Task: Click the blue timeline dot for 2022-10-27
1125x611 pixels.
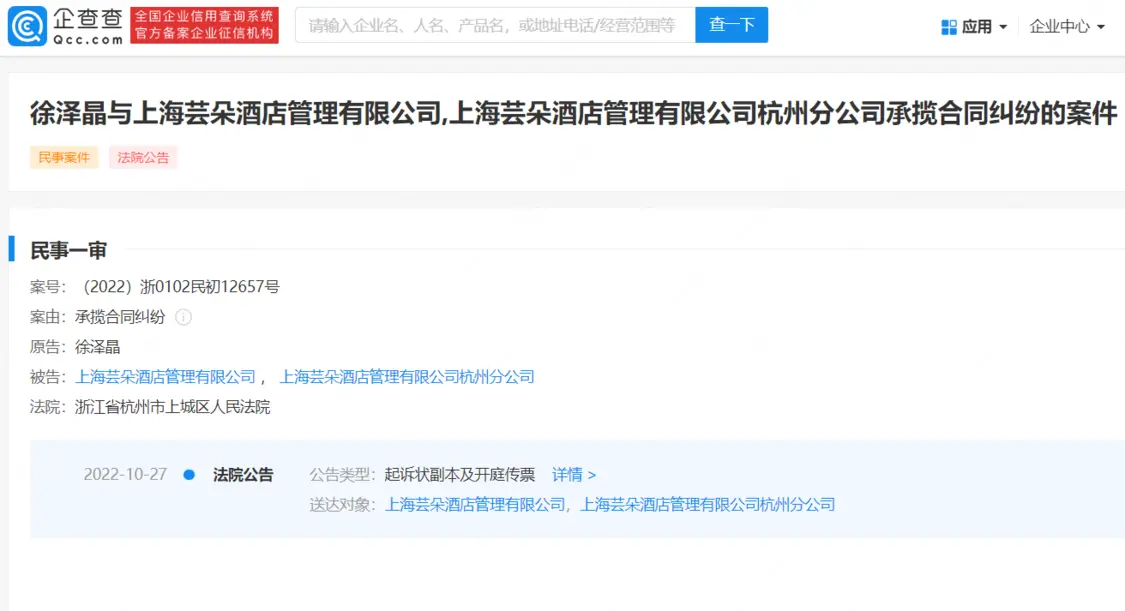Action: (189, 475)
